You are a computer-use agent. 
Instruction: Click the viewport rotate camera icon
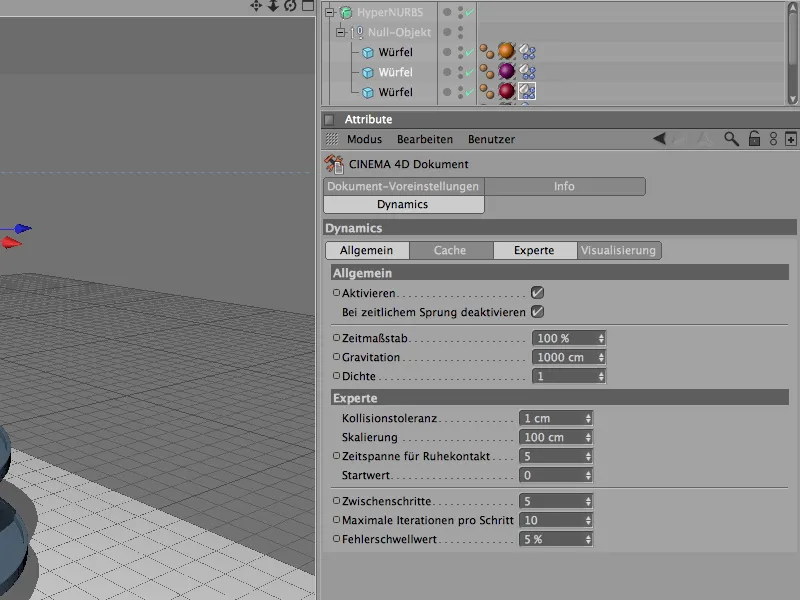(x=290, y=6)
